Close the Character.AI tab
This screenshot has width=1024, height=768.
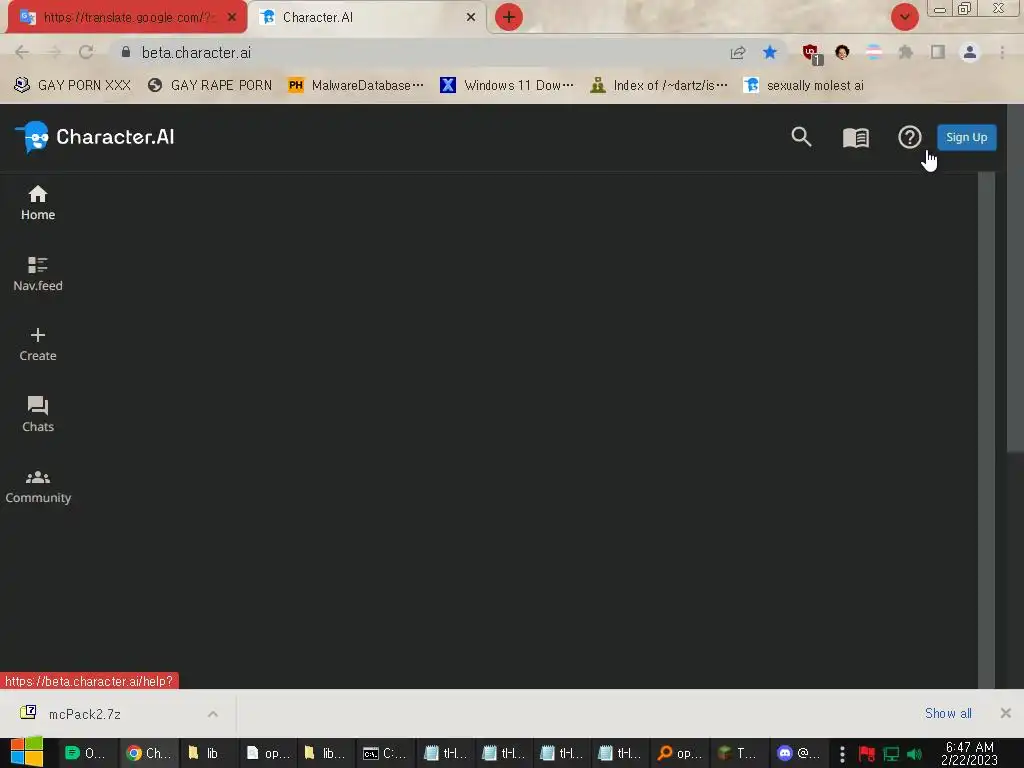click(x=471, y=17)
